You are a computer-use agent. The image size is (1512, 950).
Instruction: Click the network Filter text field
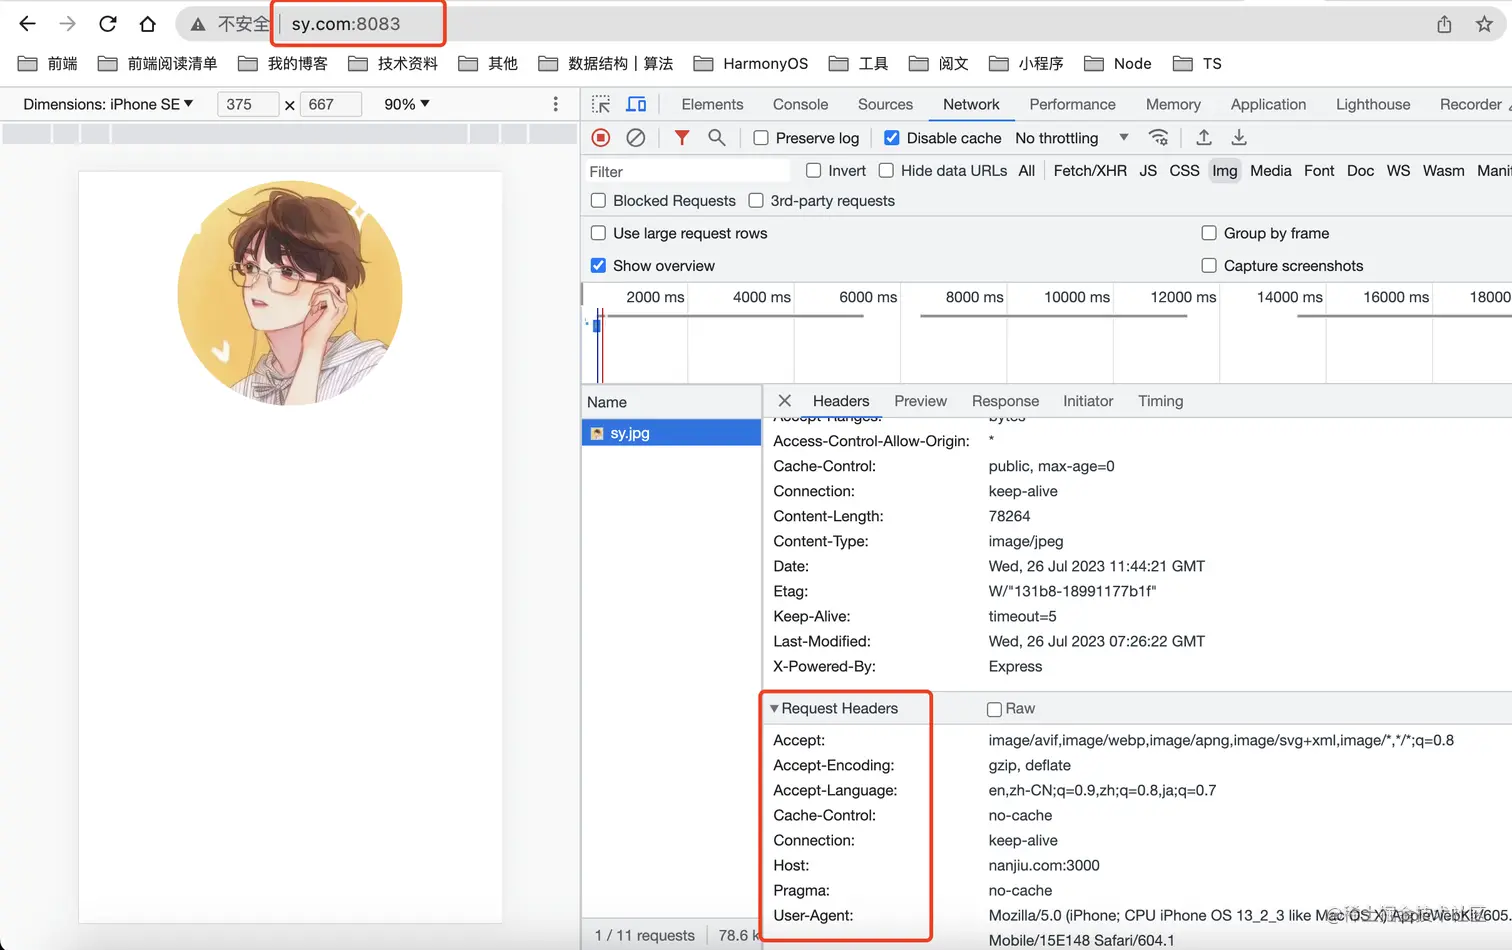pos(688,172)
